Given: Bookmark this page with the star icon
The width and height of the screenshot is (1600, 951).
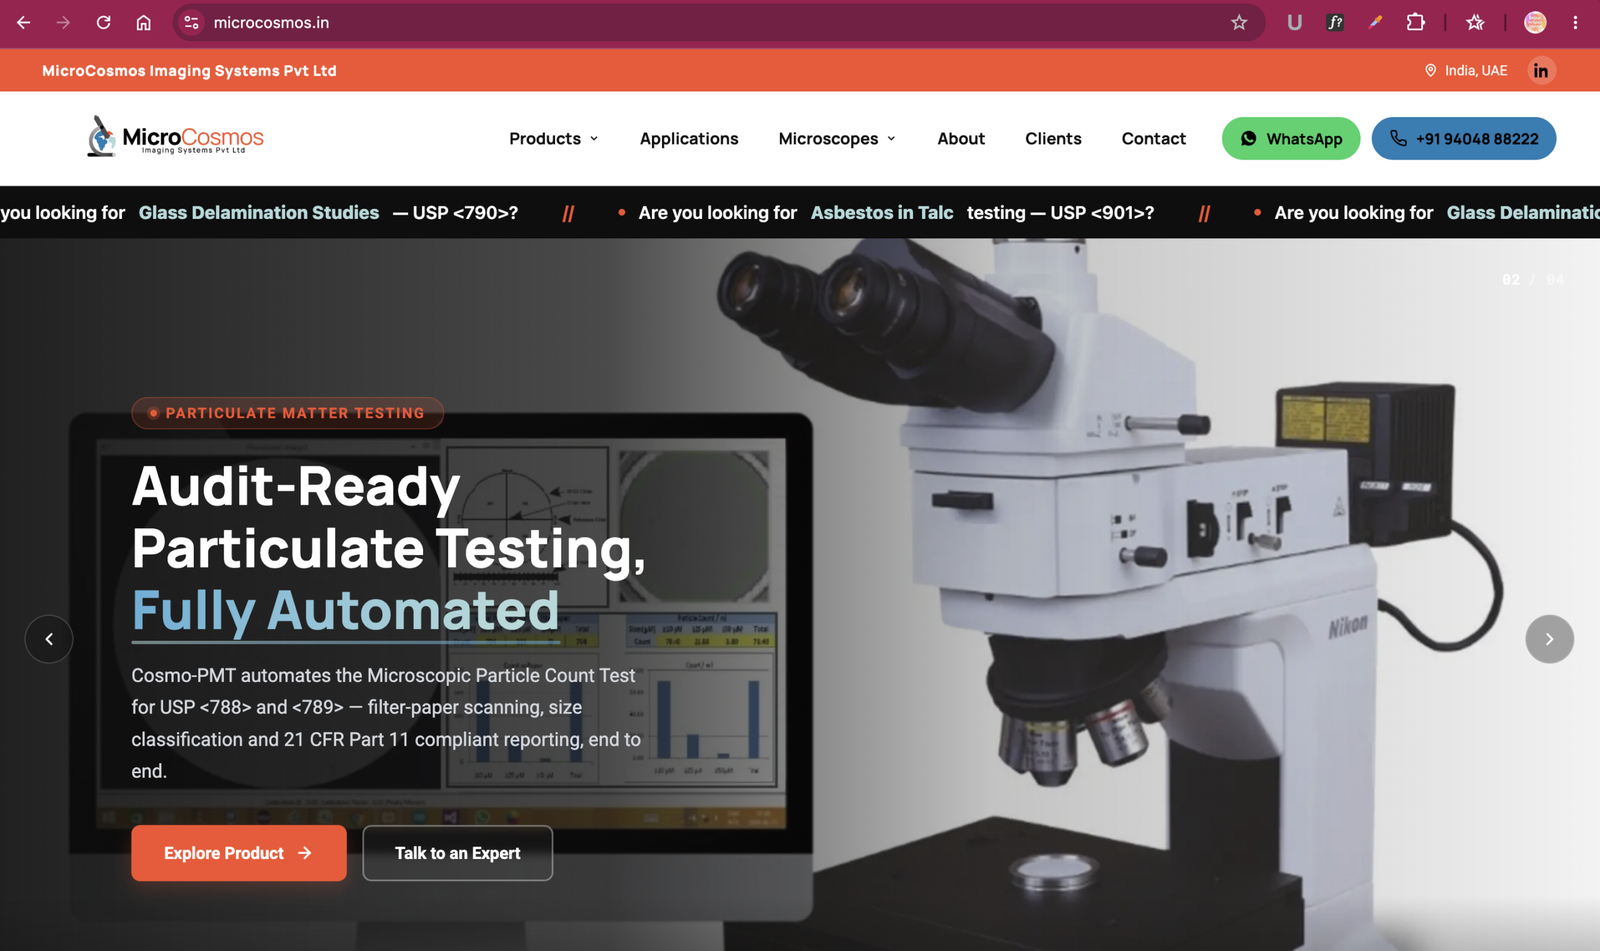Looking at the screenshot, I should coord(1239,22).
